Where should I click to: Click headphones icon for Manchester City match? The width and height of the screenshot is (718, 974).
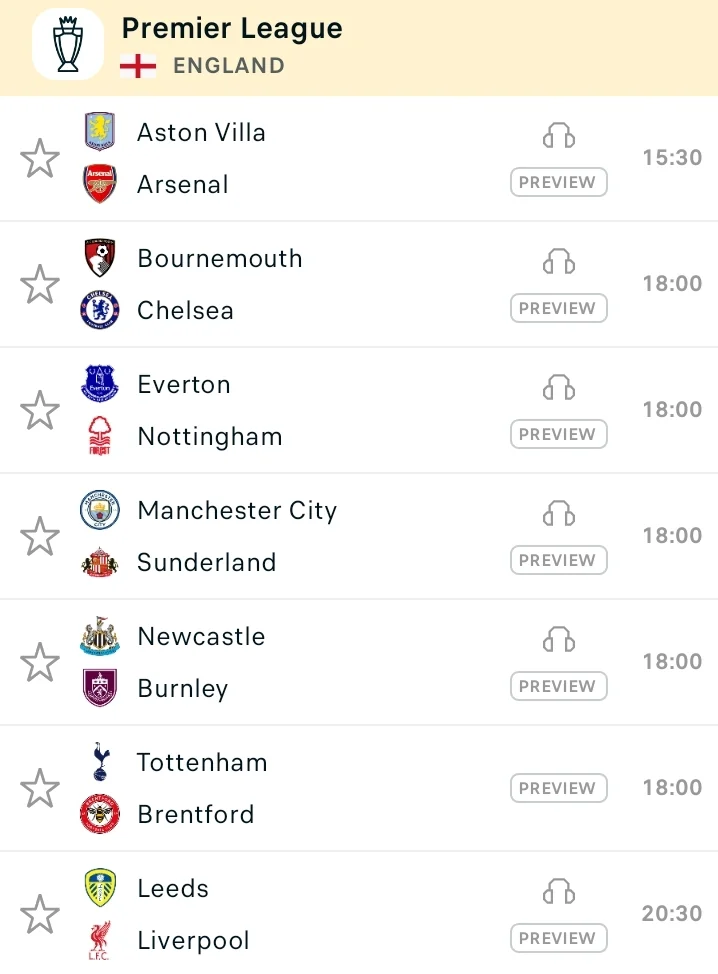coord(559,514)
